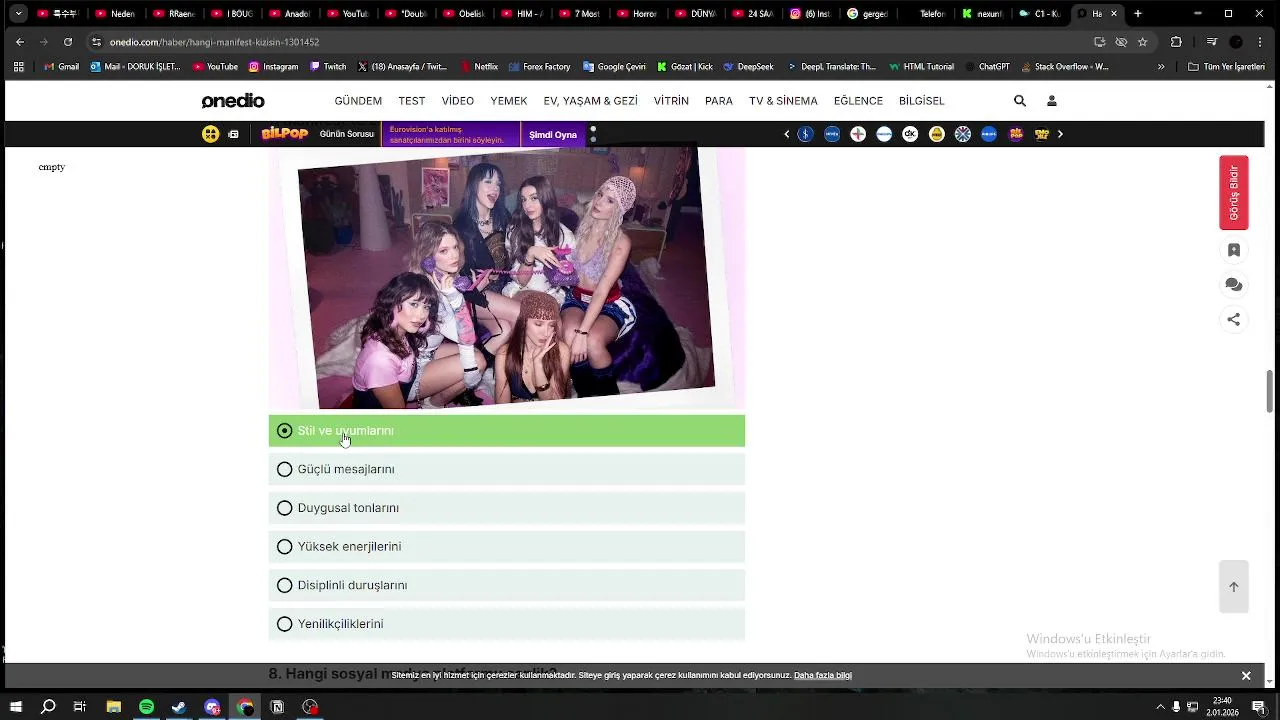
Task: Click the share icon in the sidebar
Action: [1233, 320]
